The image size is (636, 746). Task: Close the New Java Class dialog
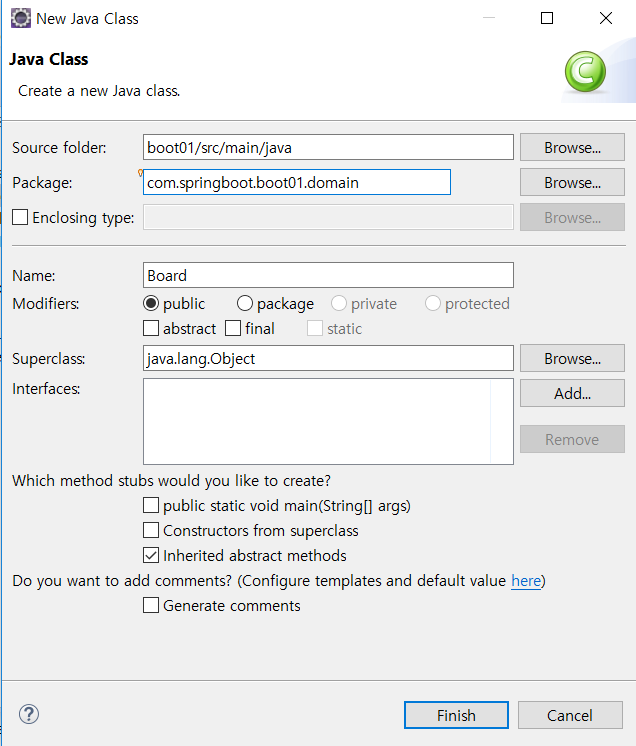coord(606,18)
